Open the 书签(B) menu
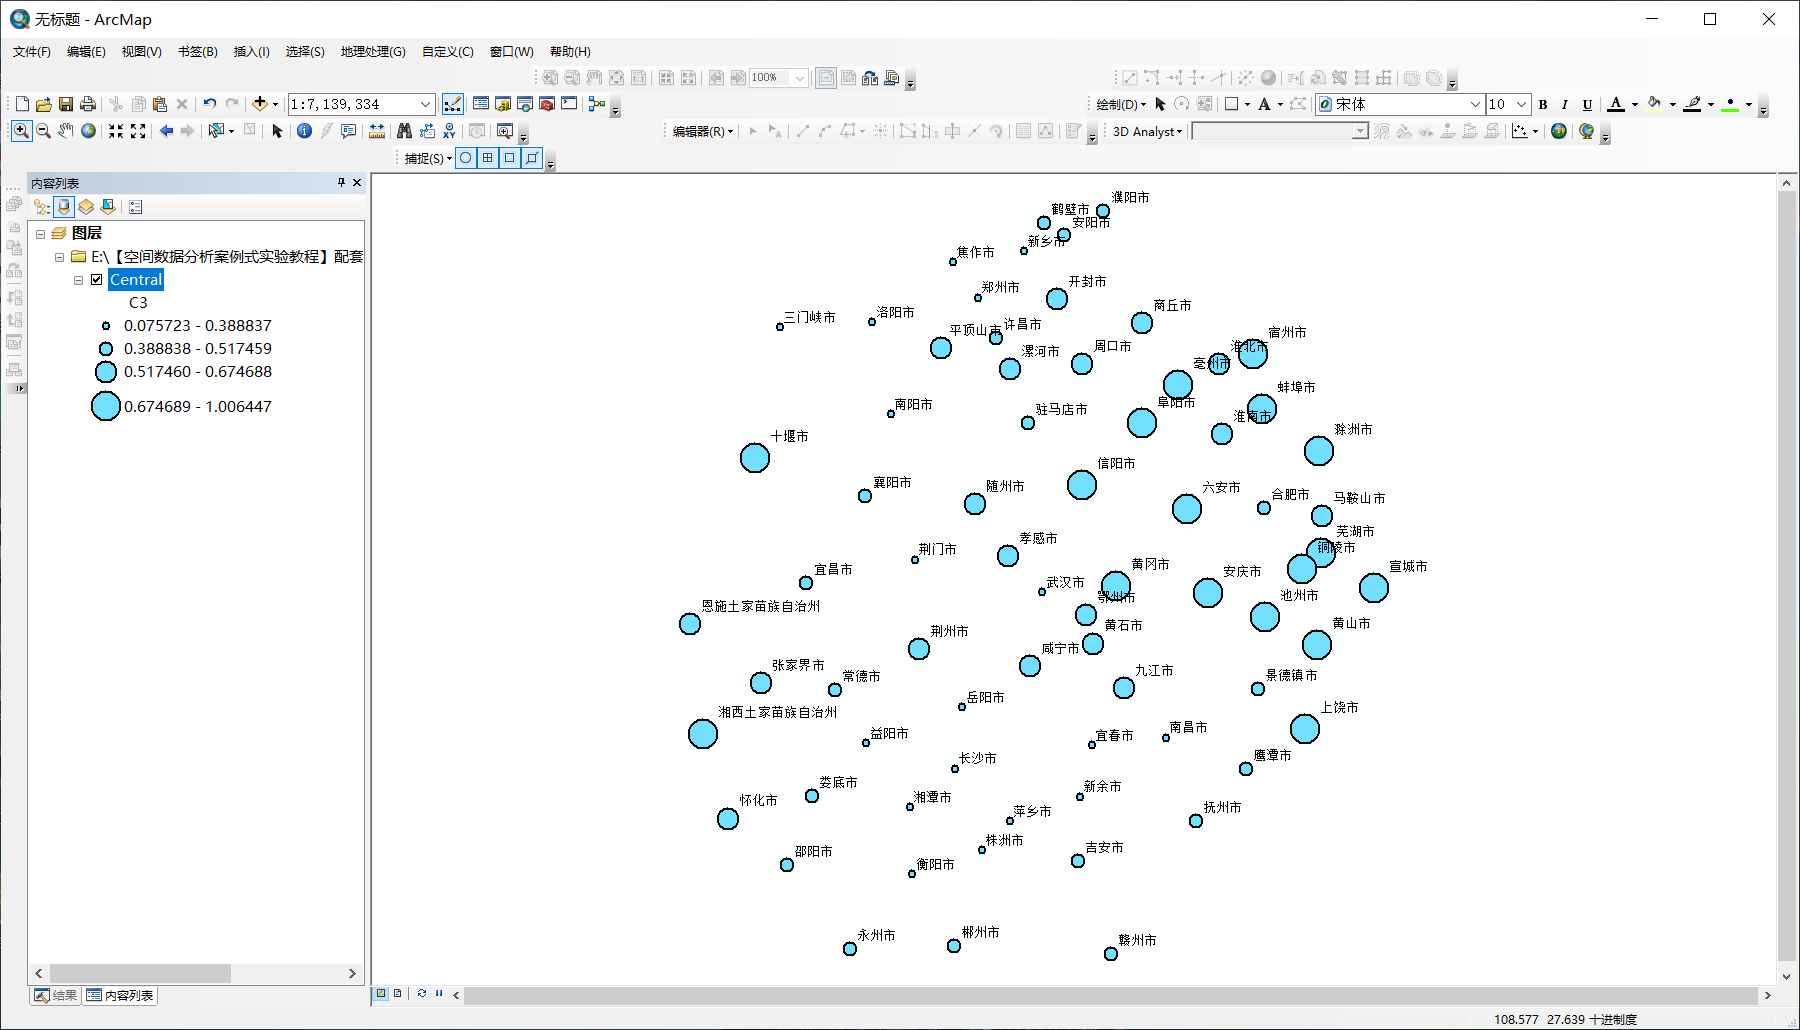Image resolution: width=1800 pixels, height=1030 pixels. tap(197, 52)
